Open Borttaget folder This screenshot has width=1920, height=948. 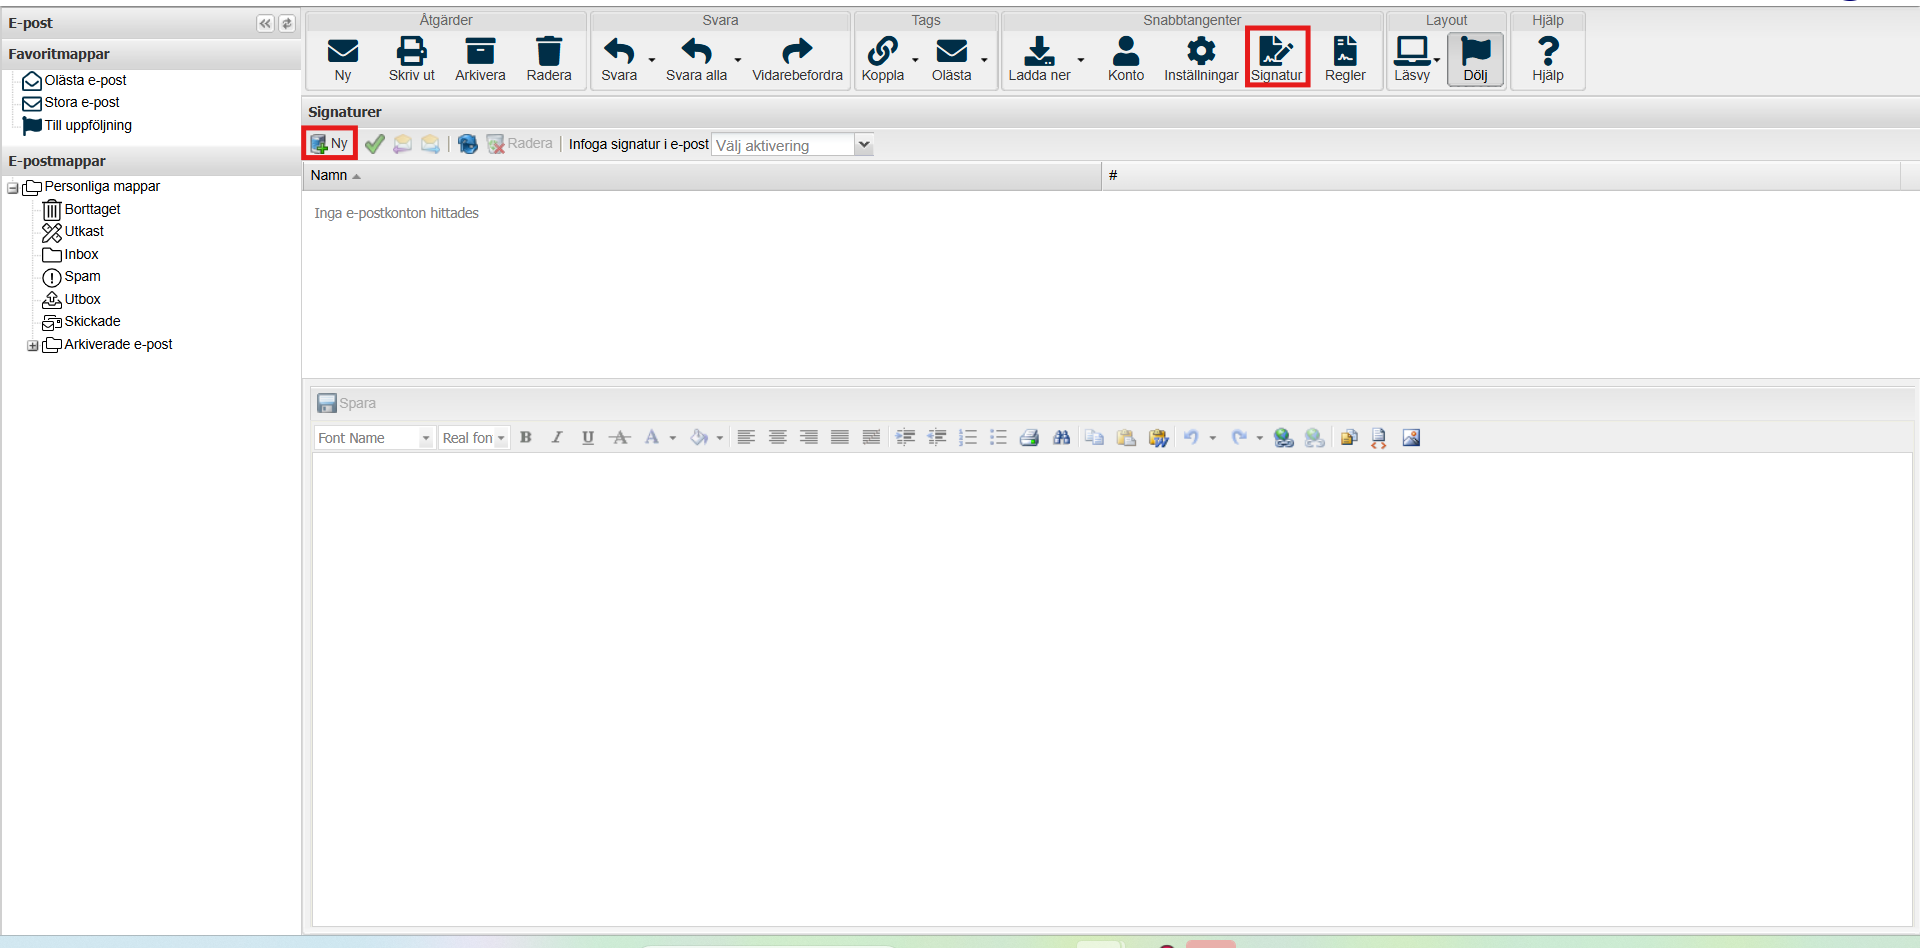[x=92, y=209]
